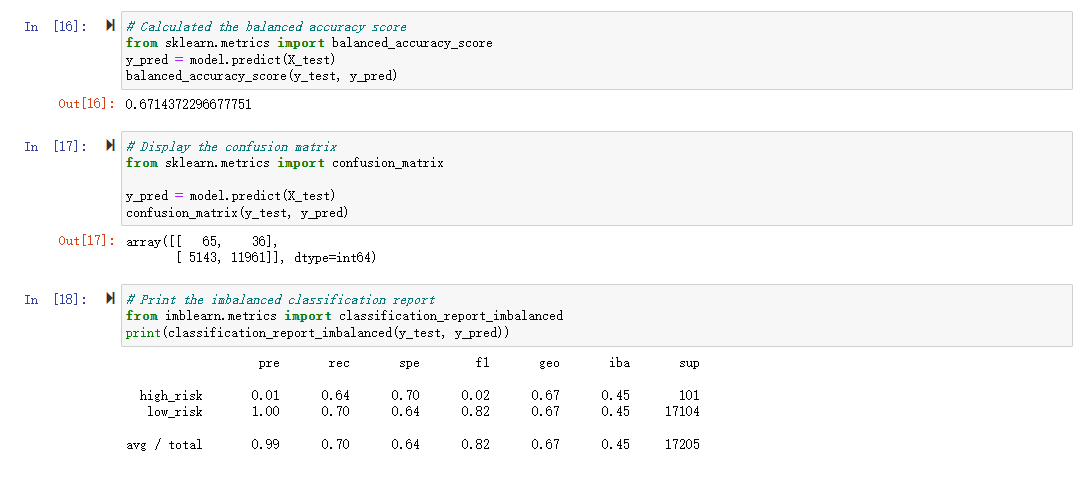Click the 'f1' column header in report
Screen dimensions: 1088x481
[483, 364]
